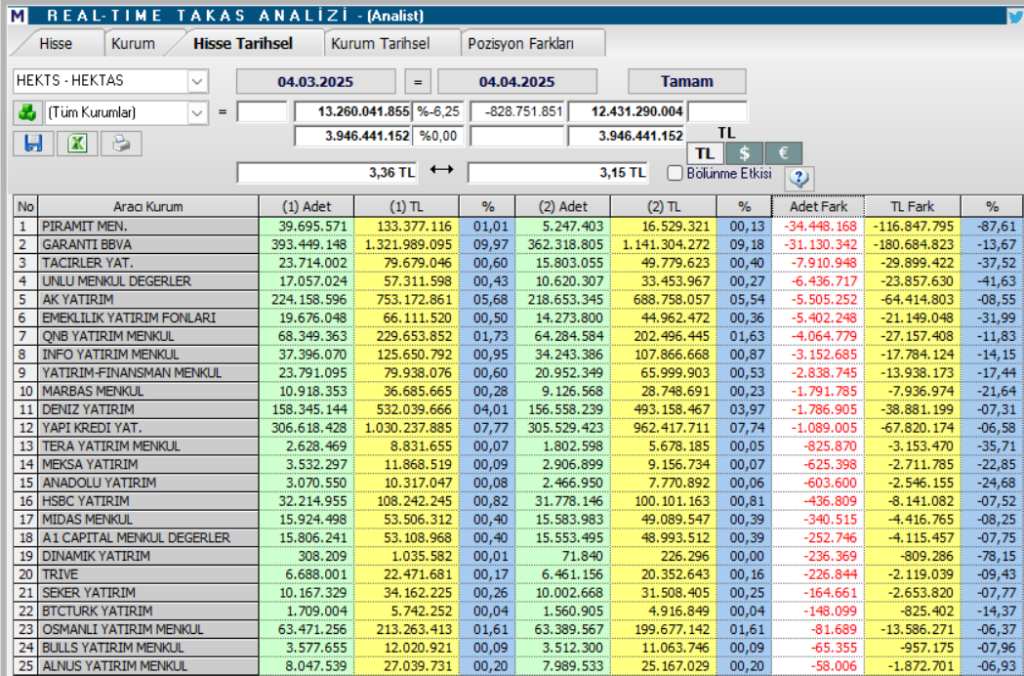Click the 12.431.290.004 total field
This screenshot has width=1024, height=676.
[x=626, y=112]
